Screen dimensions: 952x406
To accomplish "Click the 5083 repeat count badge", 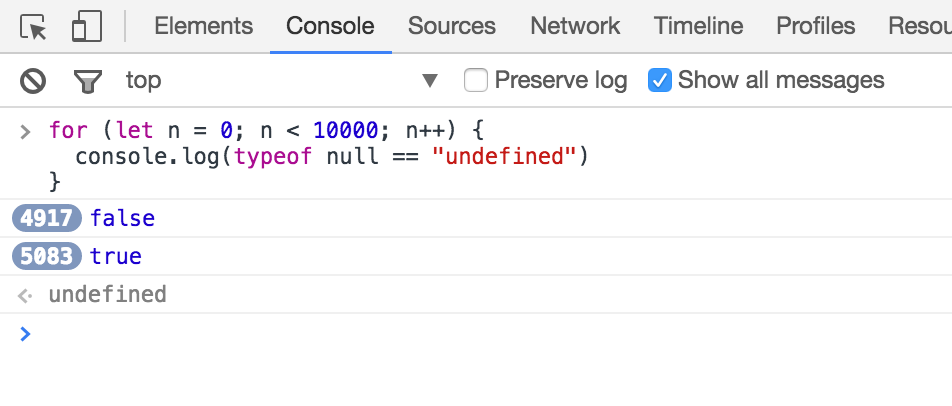I will tap(47, 256).
